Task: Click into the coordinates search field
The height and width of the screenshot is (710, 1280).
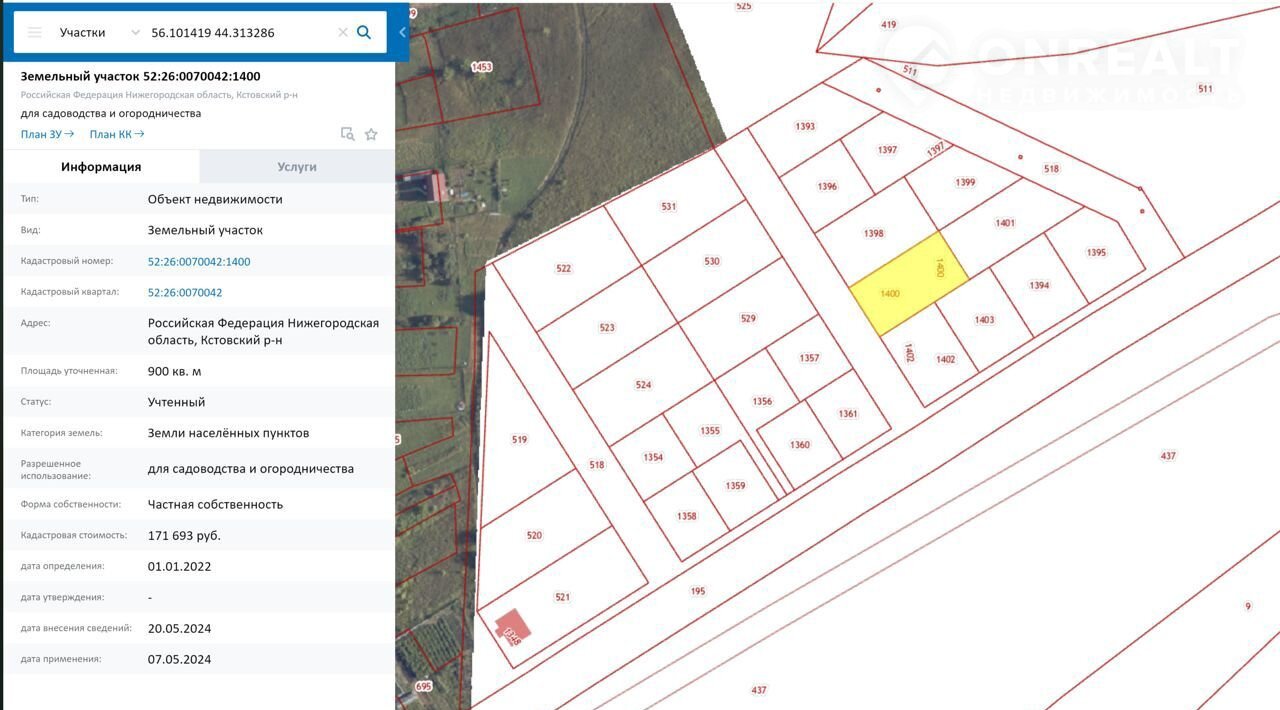Action: 240,32
